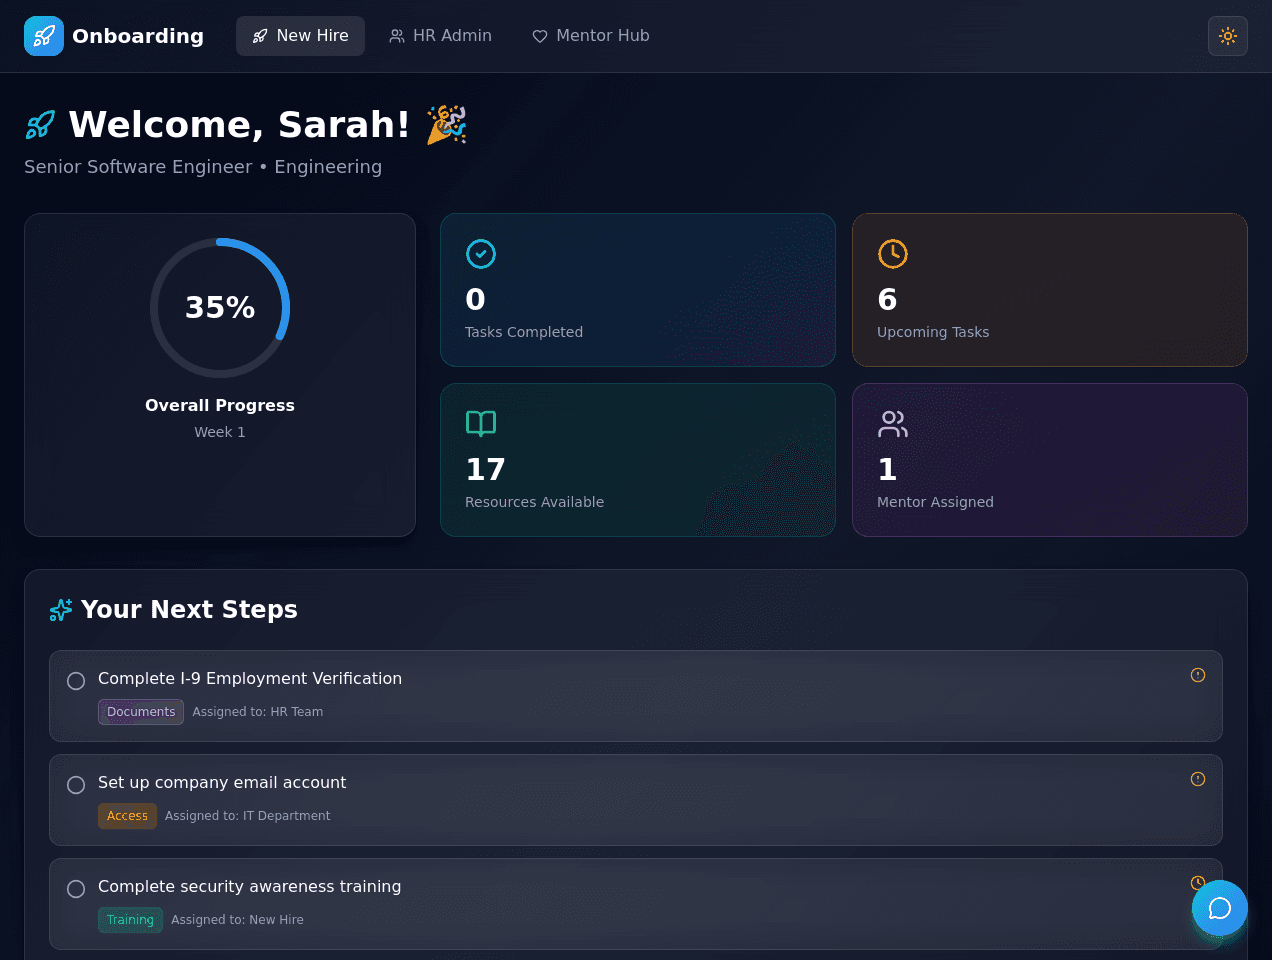The image size is (1280, 960).
Task: Toggle light theme with sun icon
Action: click(1228, 36)
